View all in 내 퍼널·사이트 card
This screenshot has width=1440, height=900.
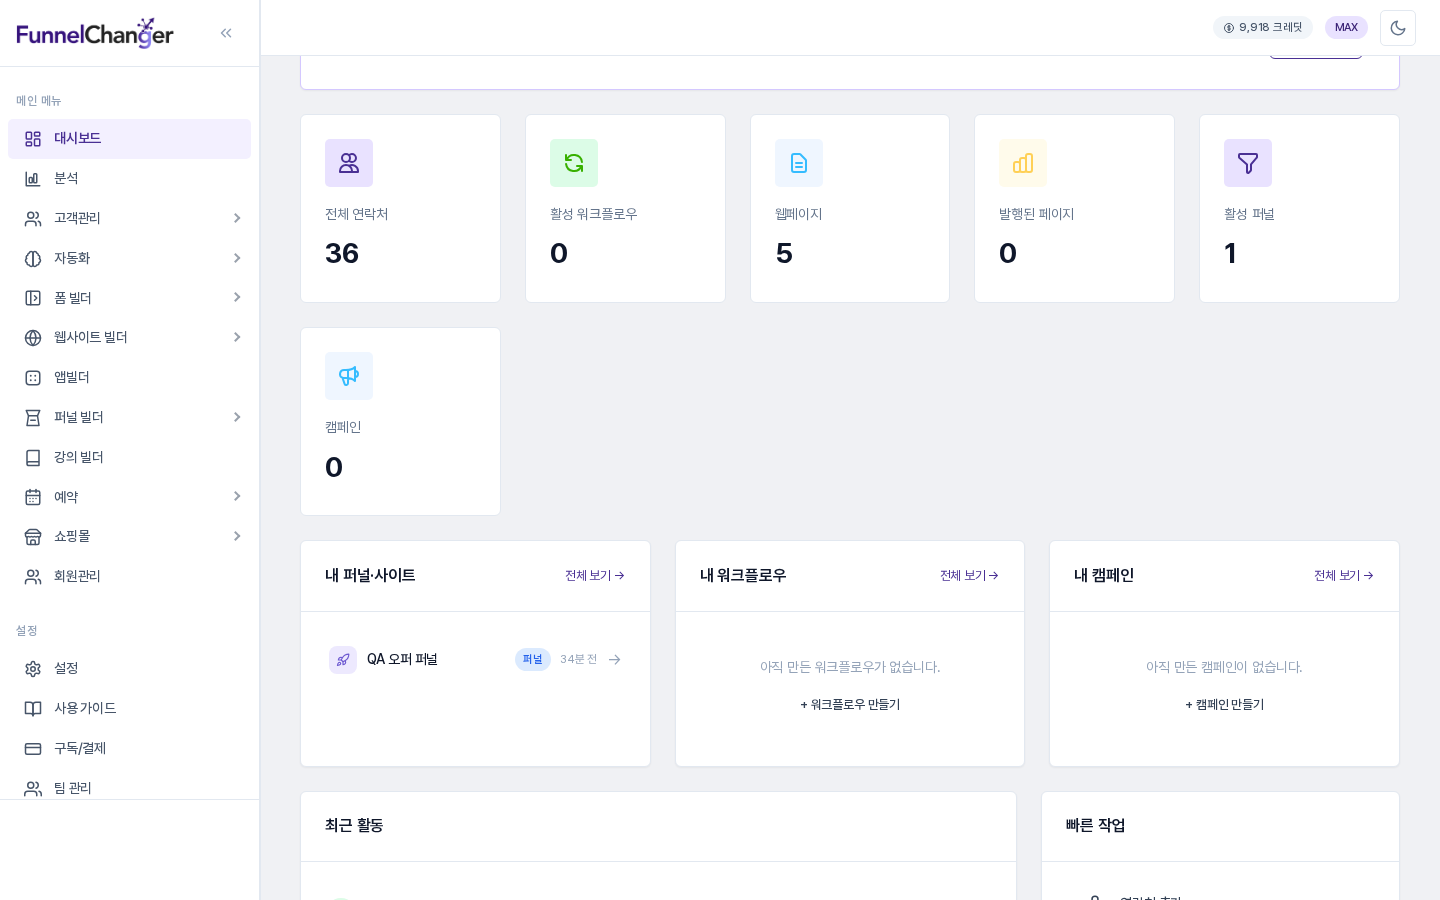595,576
